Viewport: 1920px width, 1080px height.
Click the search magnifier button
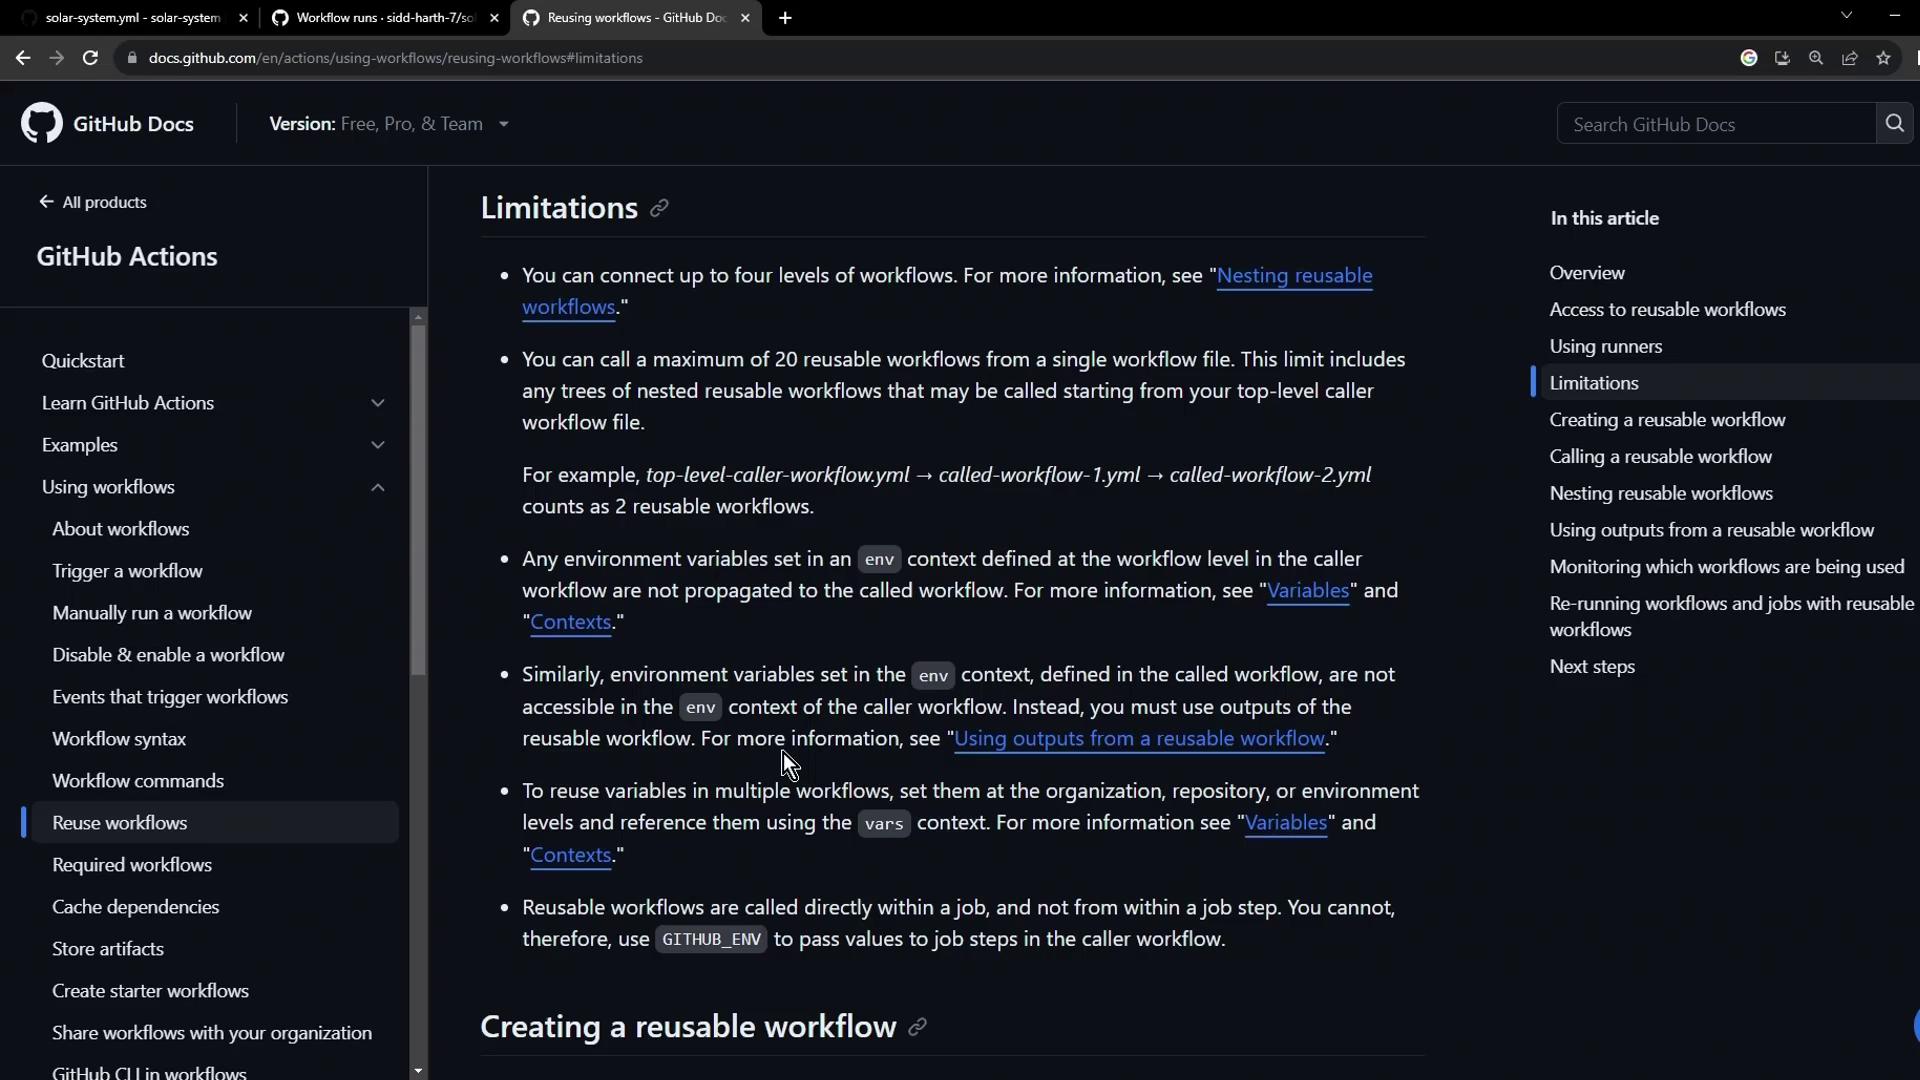(x=1894, y=124)
